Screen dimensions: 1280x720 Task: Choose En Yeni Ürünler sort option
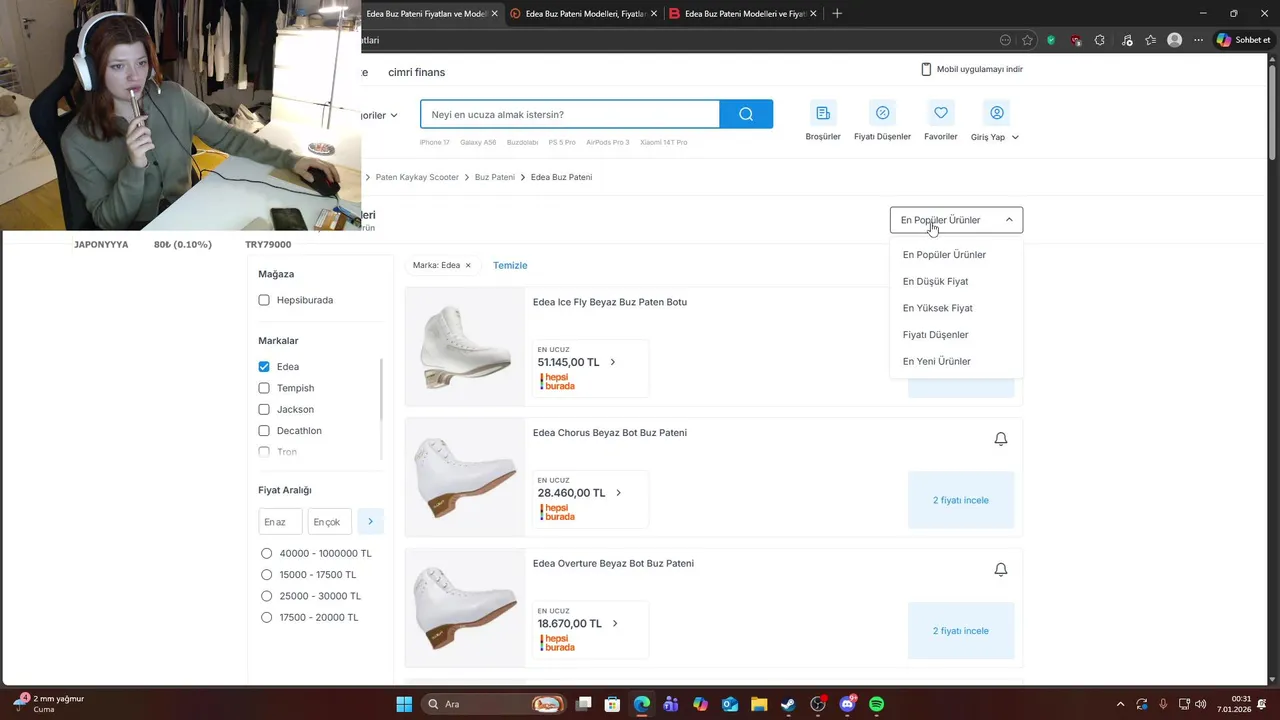coord(936,361)
